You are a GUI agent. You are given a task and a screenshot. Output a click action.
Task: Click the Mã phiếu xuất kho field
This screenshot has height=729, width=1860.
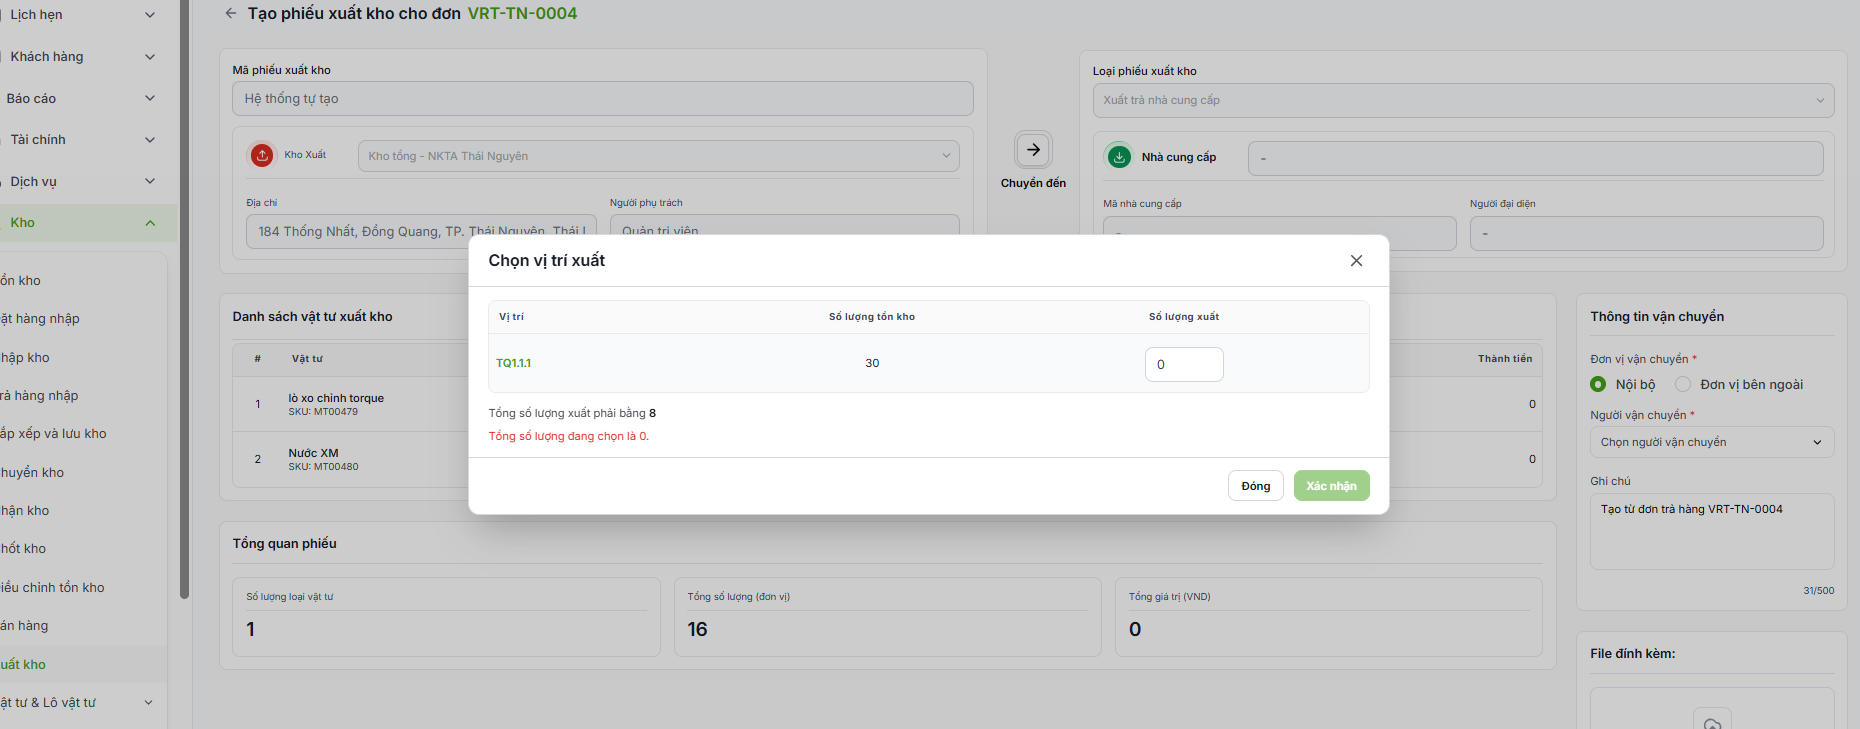pyautogui.click(x=602, y=99)
